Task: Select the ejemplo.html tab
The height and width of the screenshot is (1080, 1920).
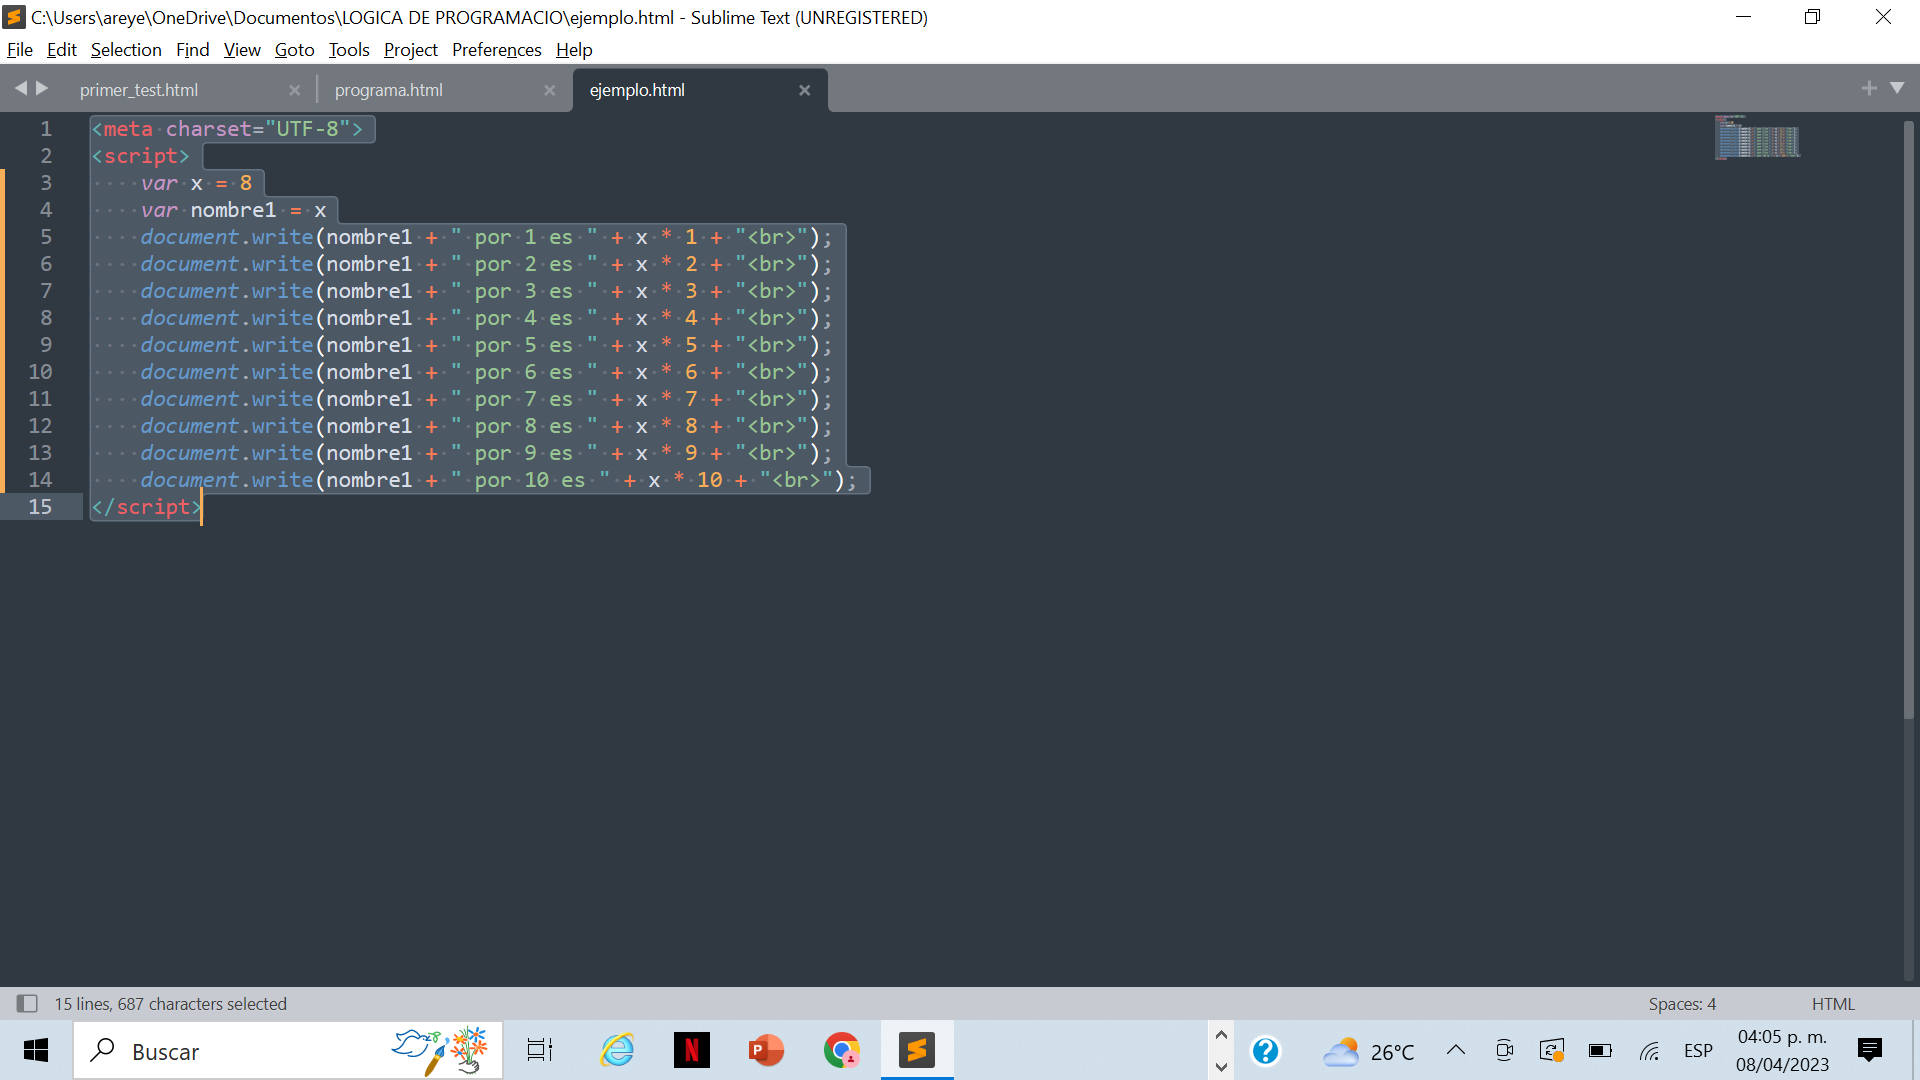Action: coord(637,90)
